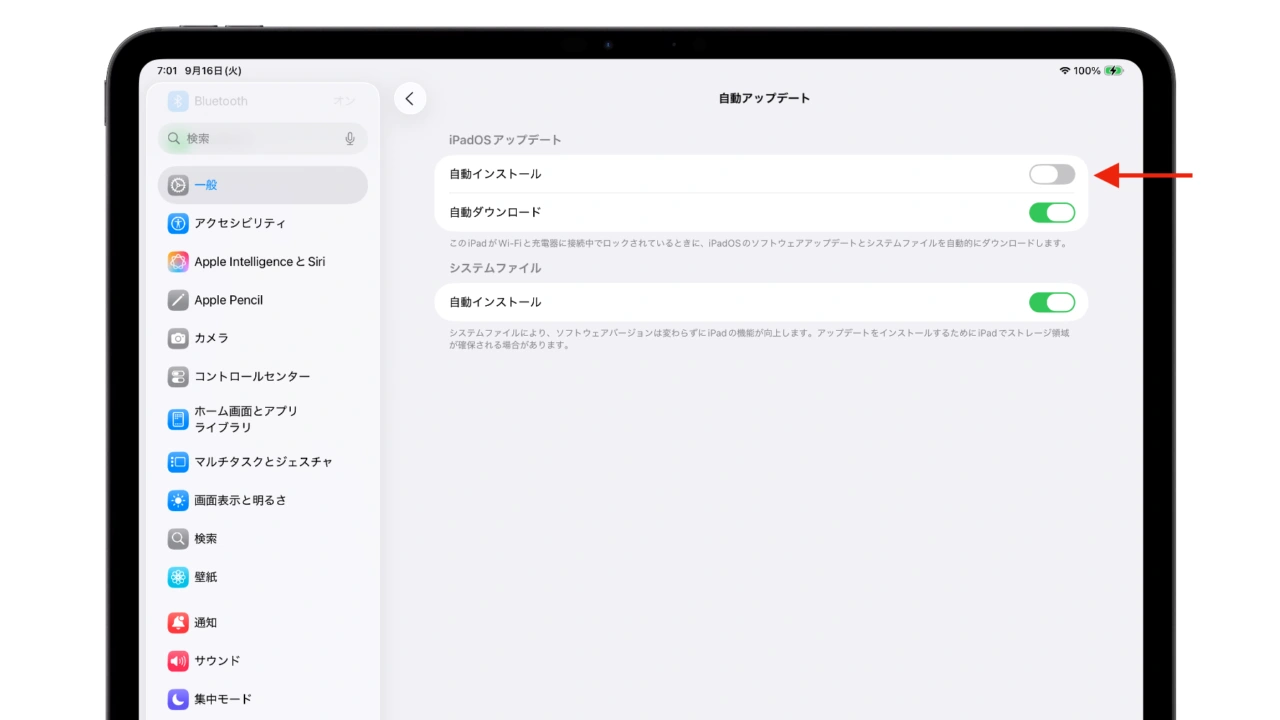
Task: Select 一般 in the sidebar
Action: point(206,184)
